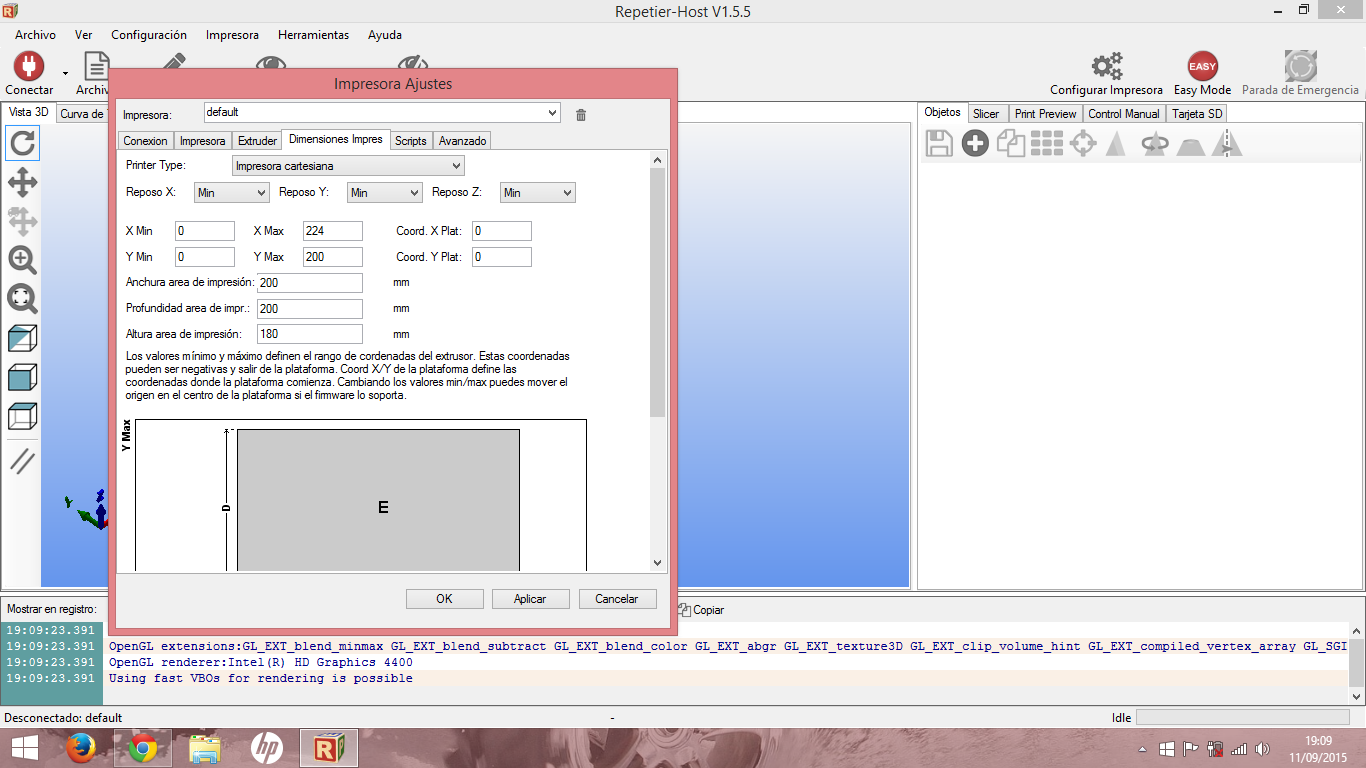Click the zoom to fit magnifier tool

point(22,299)
